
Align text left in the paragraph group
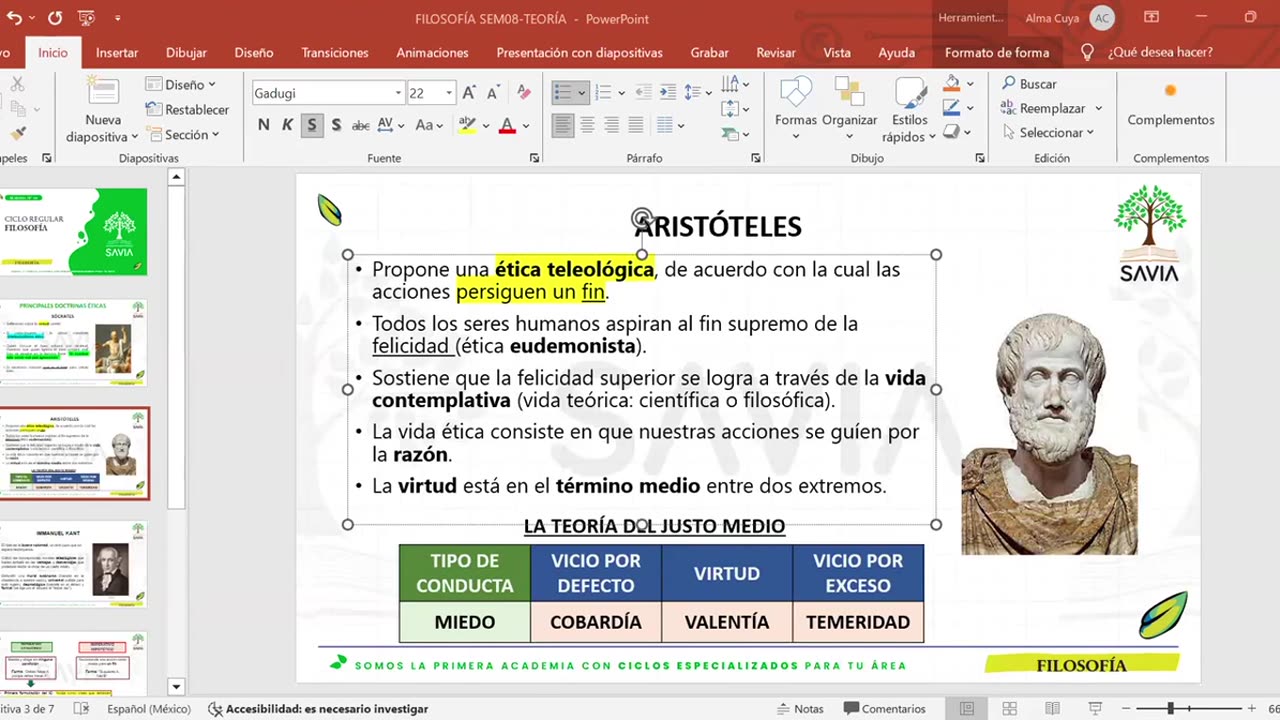(x=563, y=125)
